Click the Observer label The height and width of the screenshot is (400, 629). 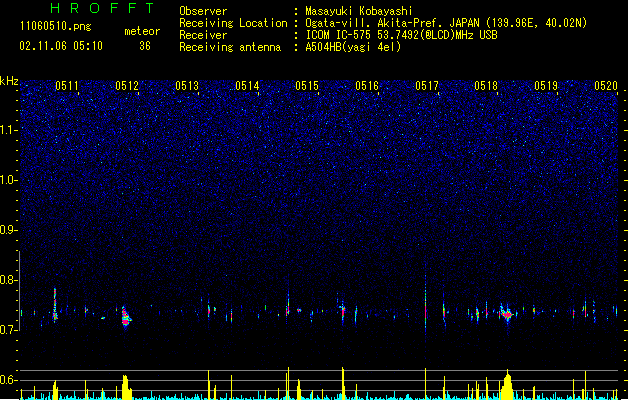click(203, 11)
